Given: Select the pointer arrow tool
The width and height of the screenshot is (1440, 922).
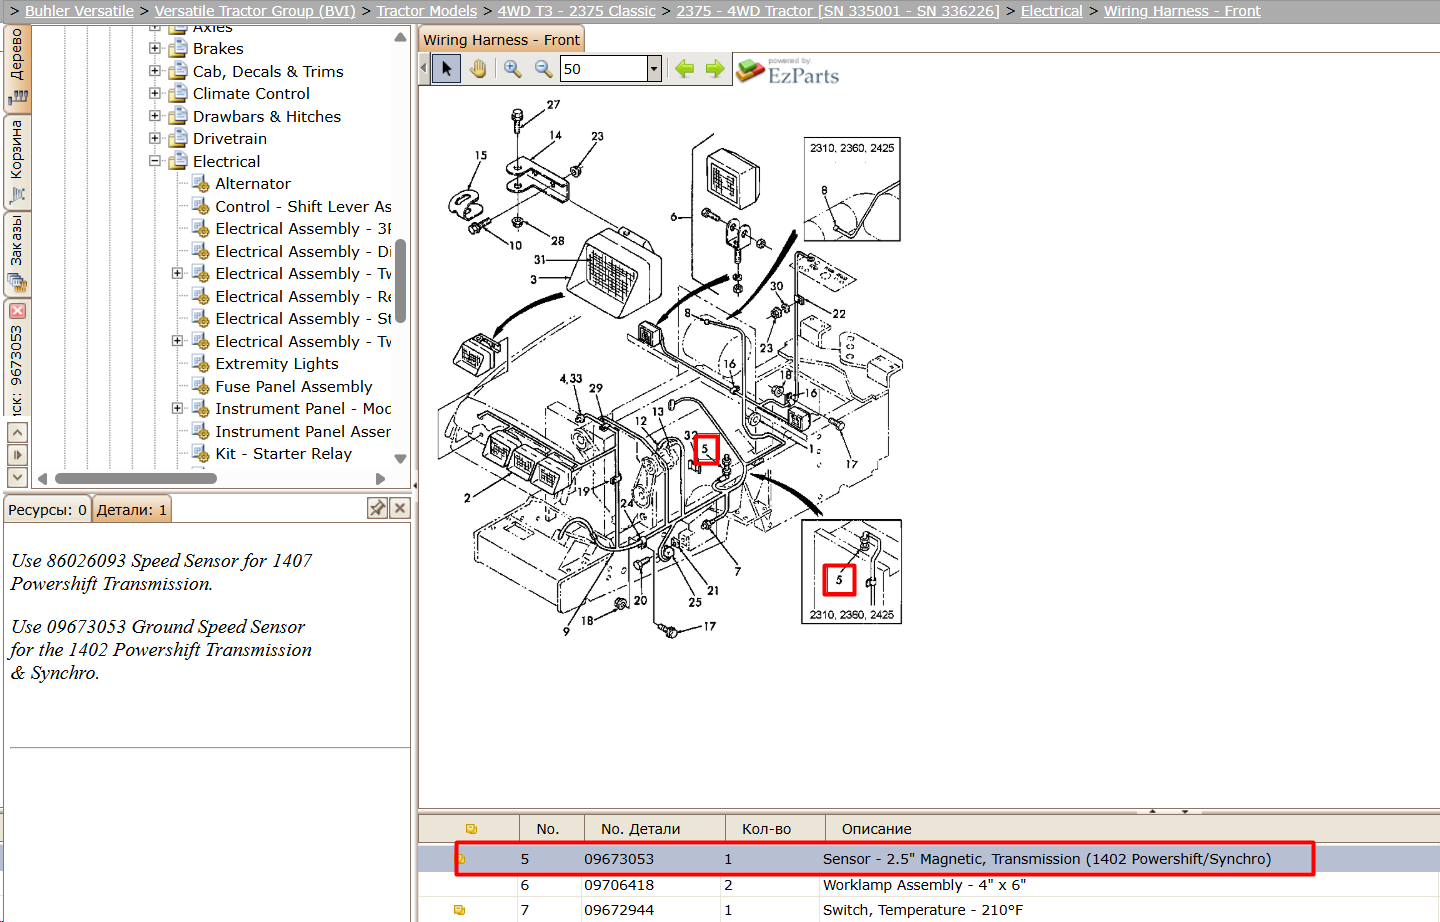Looking at the screenshot, I should [446, 69].
